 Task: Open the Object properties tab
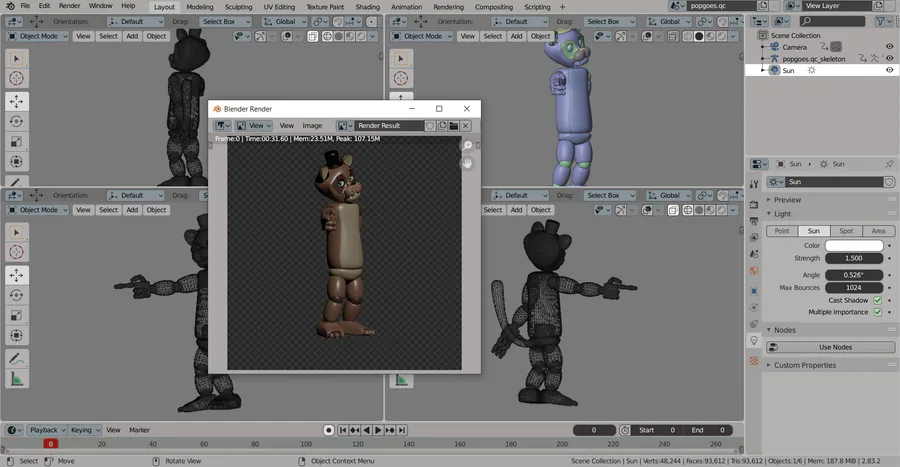pyautogui.click(x=754, y=291)
